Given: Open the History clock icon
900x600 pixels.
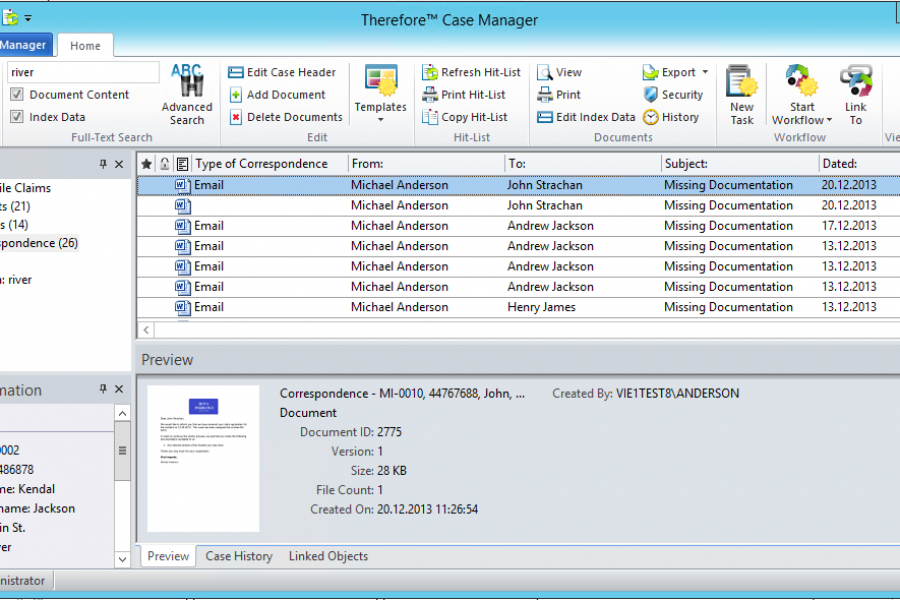Looking at the screenshot, I should [x=651, y=117].
